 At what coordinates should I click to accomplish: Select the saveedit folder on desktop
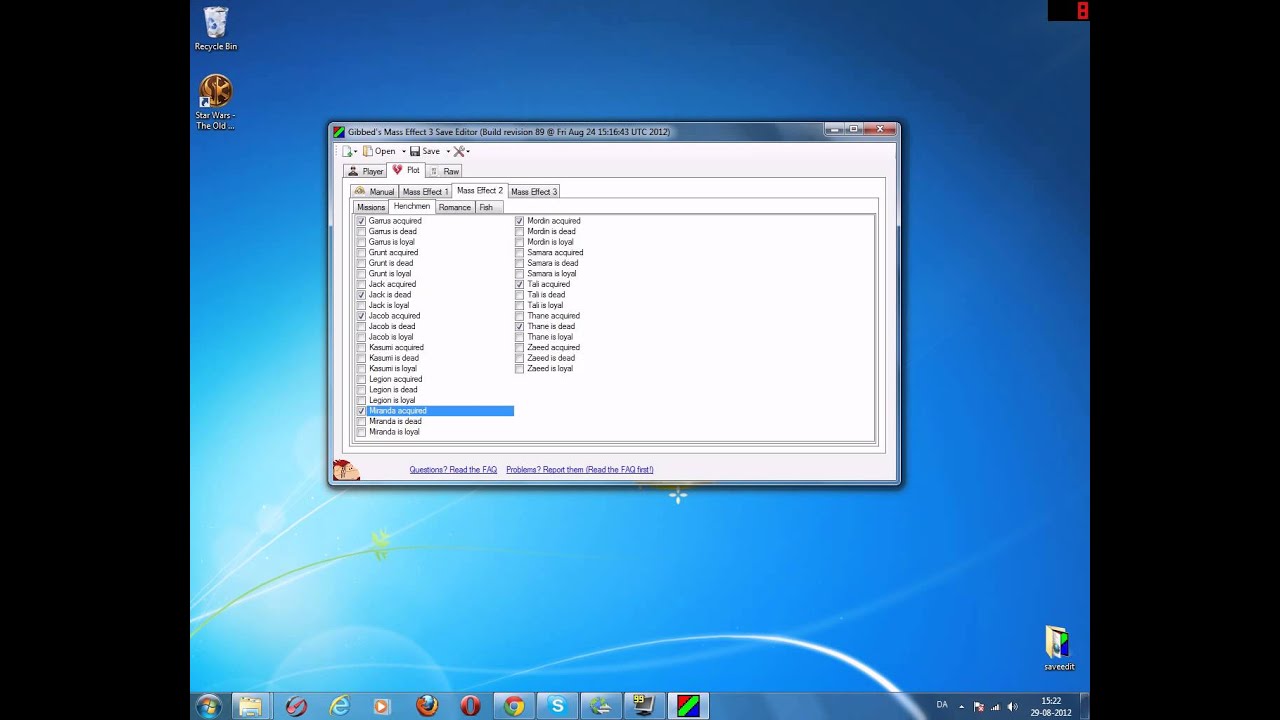point(1058,648)
